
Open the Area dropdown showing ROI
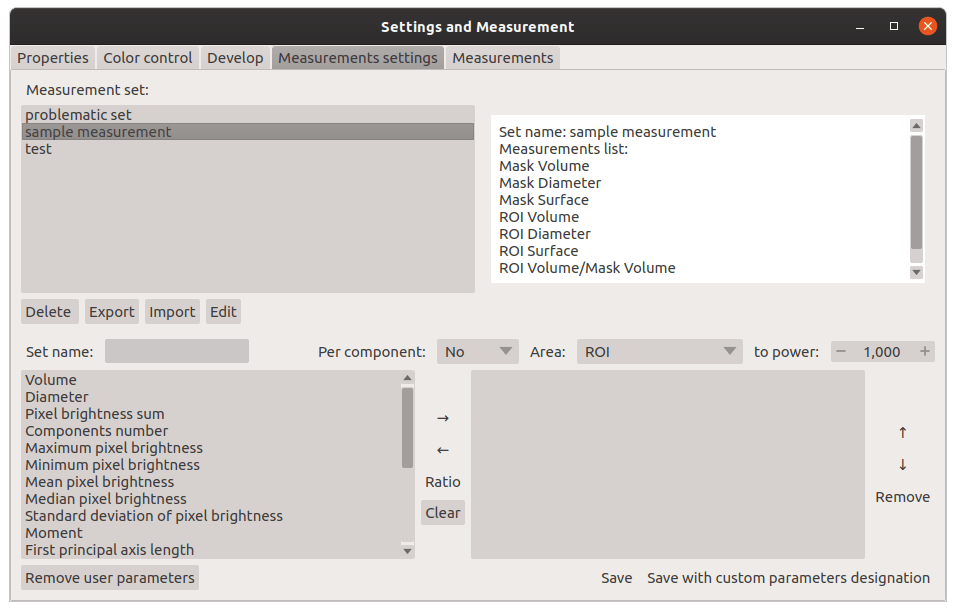pos(660,352)
